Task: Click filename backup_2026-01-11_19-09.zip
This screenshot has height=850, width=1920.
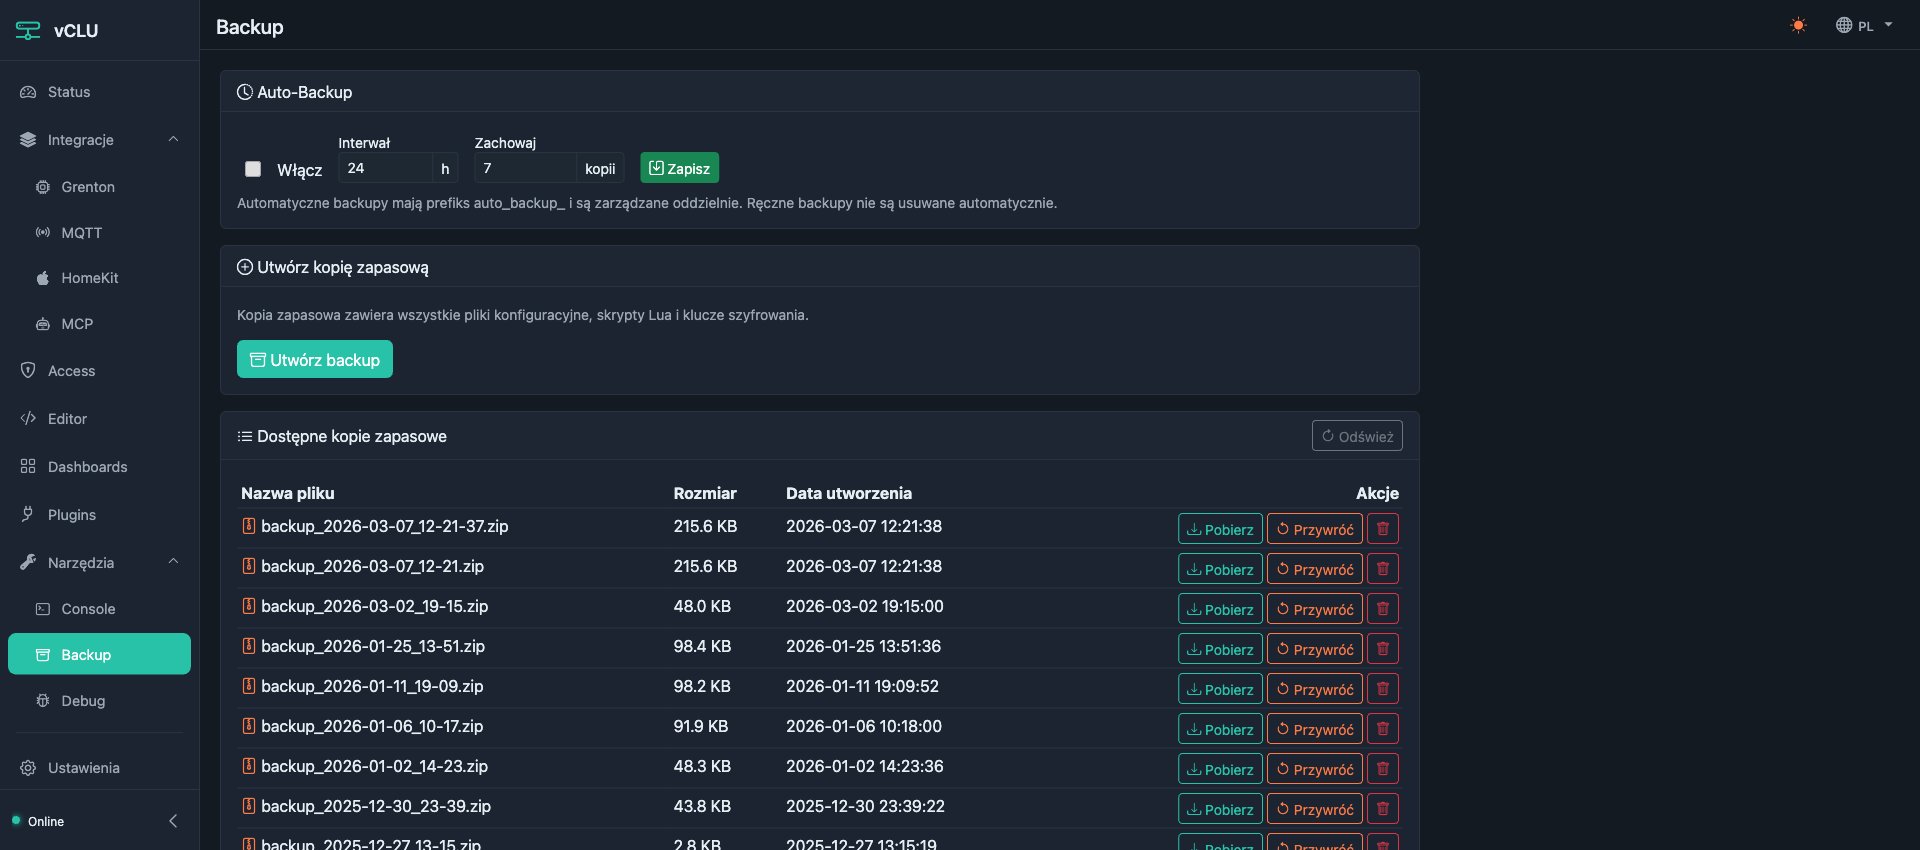Action: click(x=372, y=686)
